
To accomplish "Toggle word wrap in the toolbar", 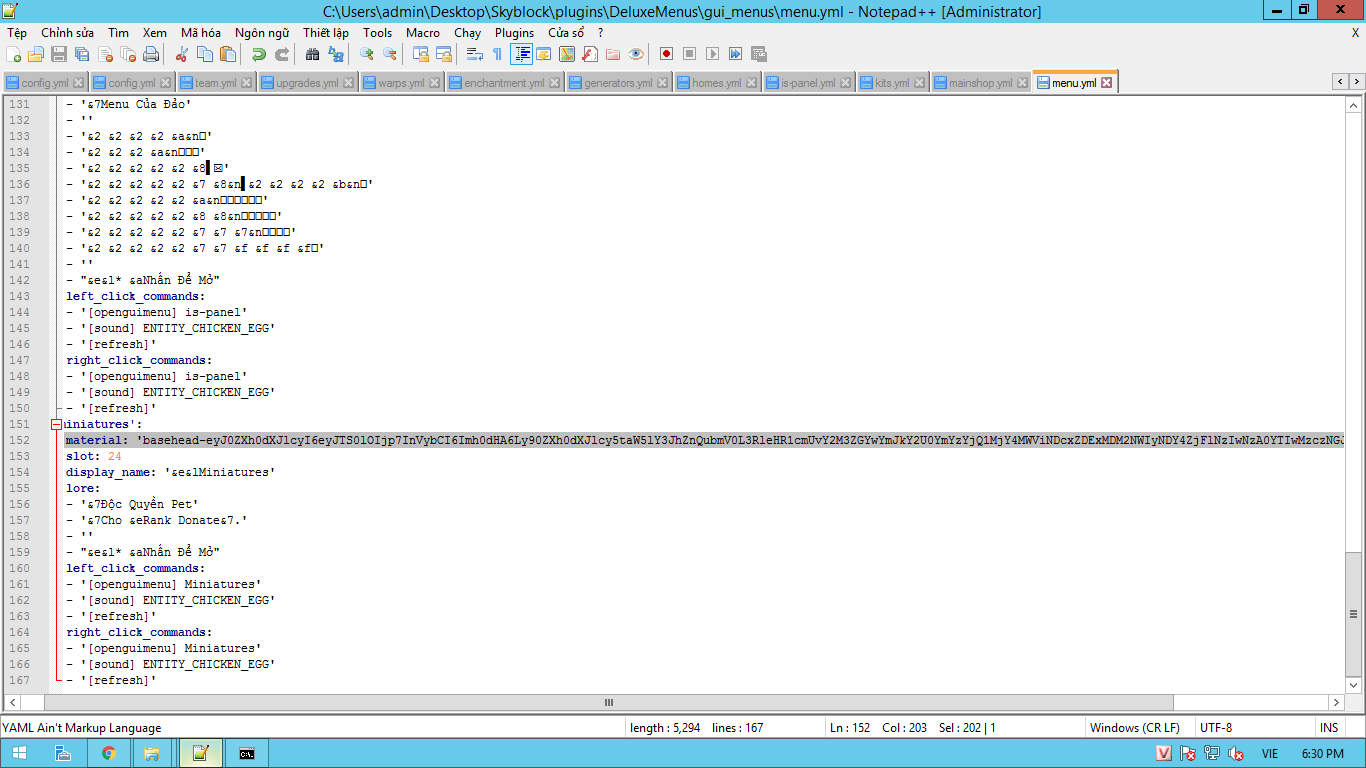I will coord(475,54).
